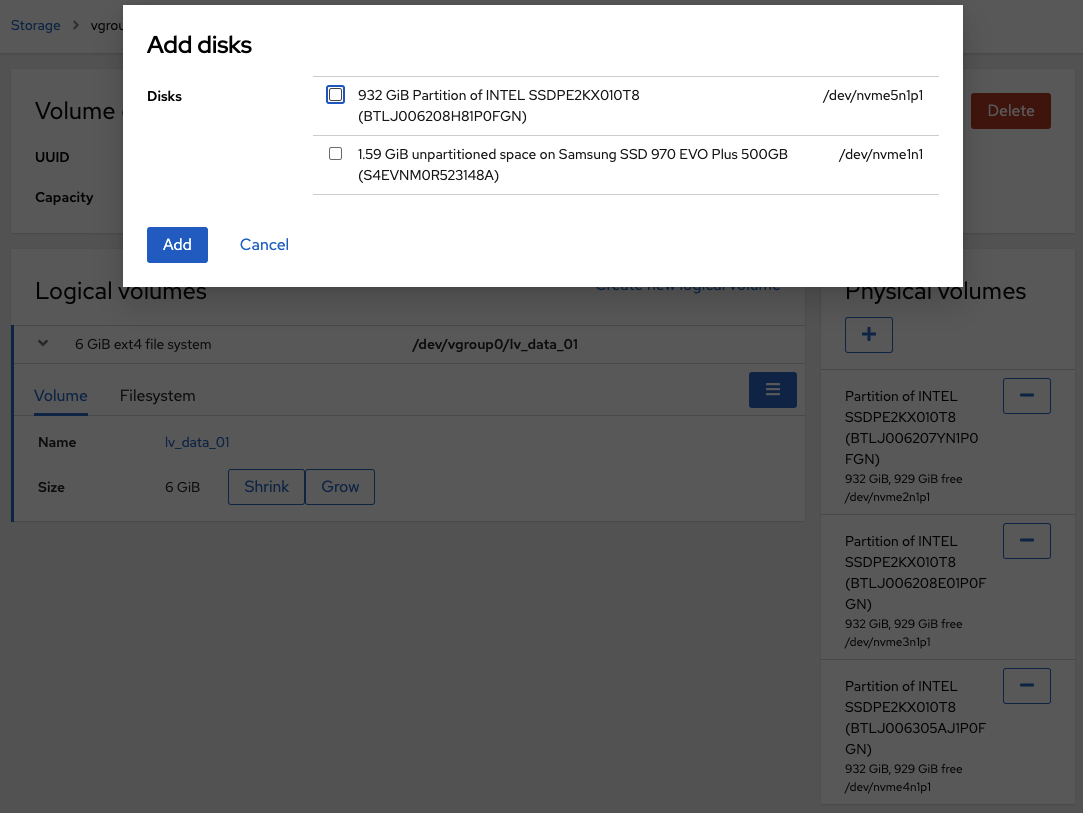Cancel the Add disks dialog
The image size is (1083, 813).
[264, 245]
